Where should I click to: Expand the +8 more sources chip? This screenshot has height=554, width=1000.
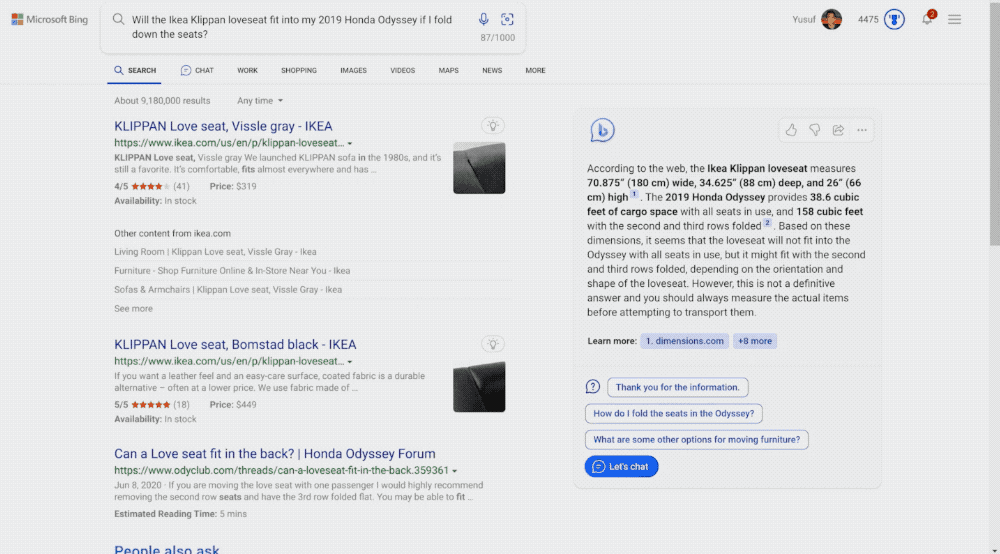click(x=755, y=341)
